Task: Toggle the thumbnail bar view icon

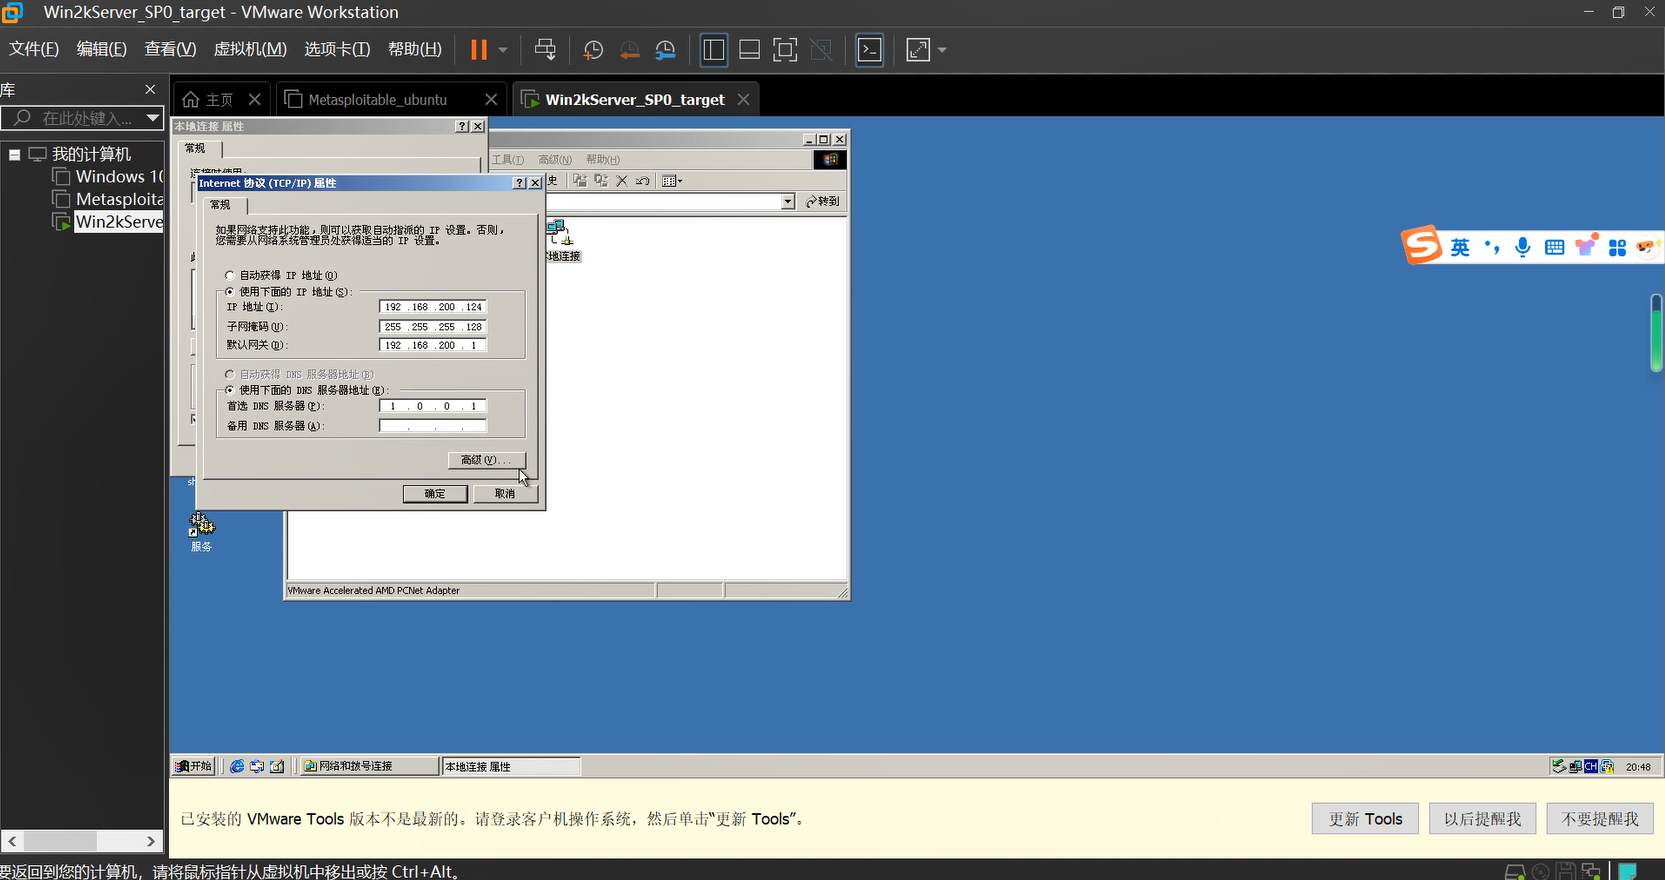Action: [749, 49]
